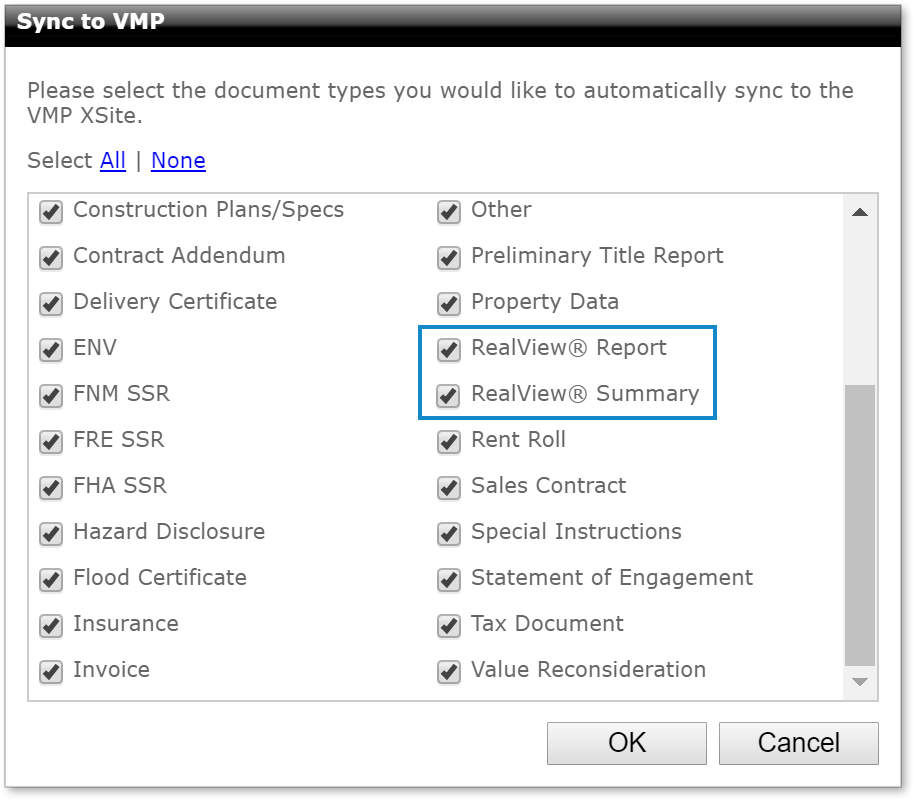Click the scrollbar down arrow
The height and width of the screenshot is (800, 914).
tap(860, 682)
